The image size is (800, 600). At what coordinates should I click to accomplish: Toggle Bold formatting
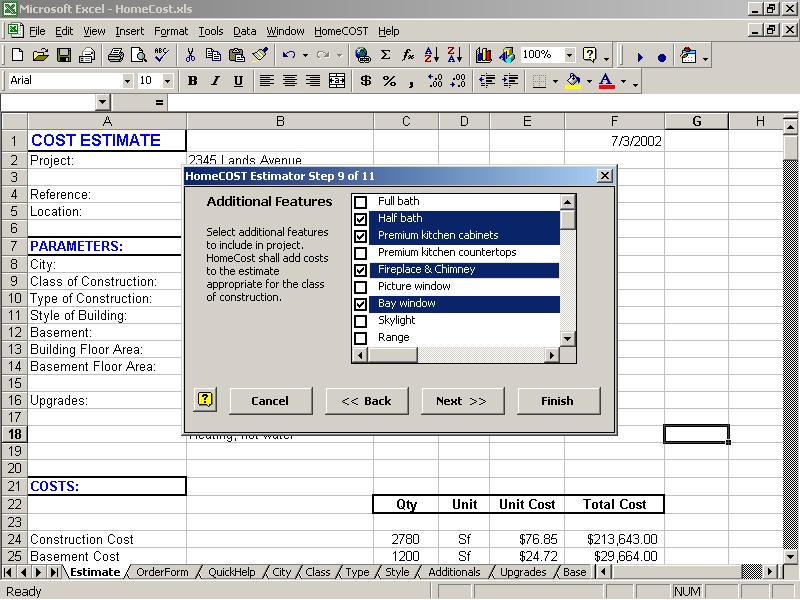pos(192,81)
